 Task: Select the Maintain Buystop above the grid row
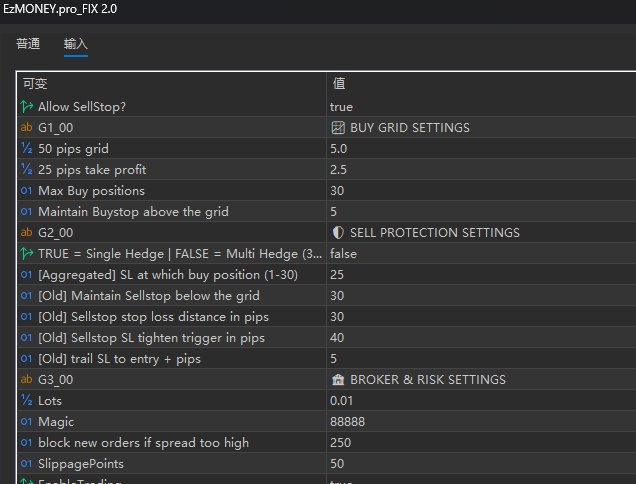133,212
